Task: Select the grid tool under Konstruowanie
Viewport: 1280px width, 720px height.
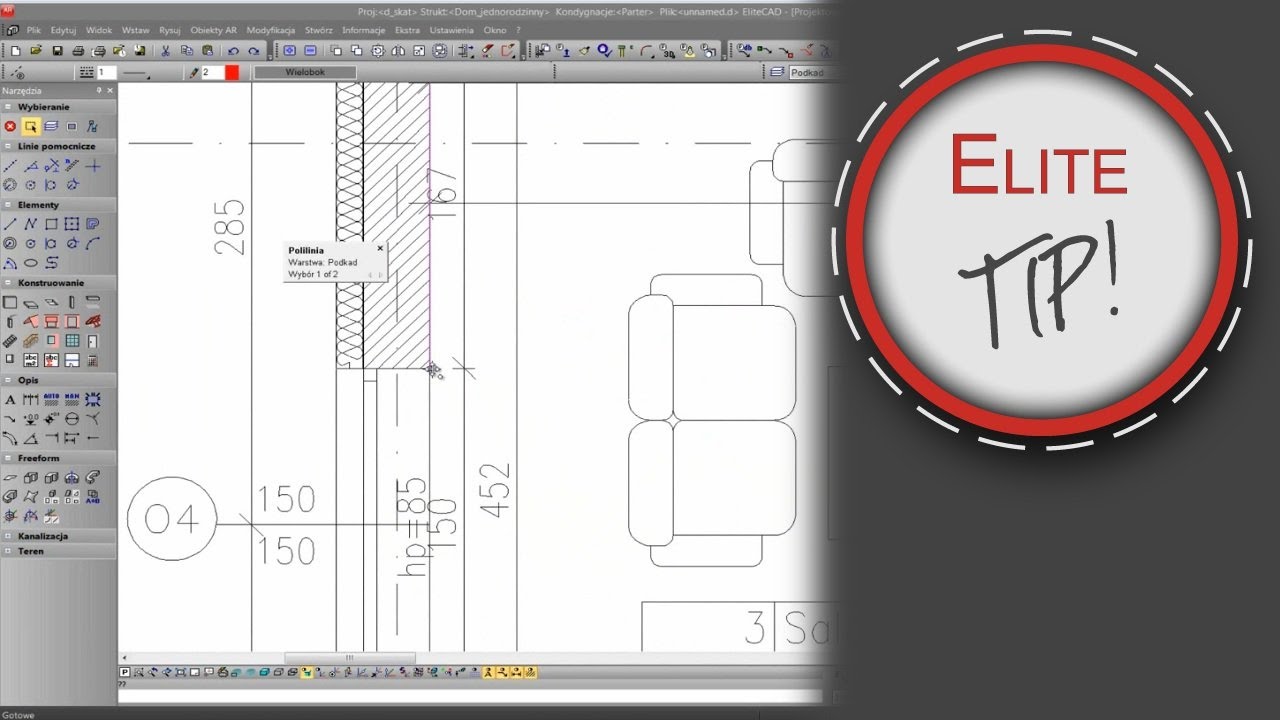Action: click(72, 340)
